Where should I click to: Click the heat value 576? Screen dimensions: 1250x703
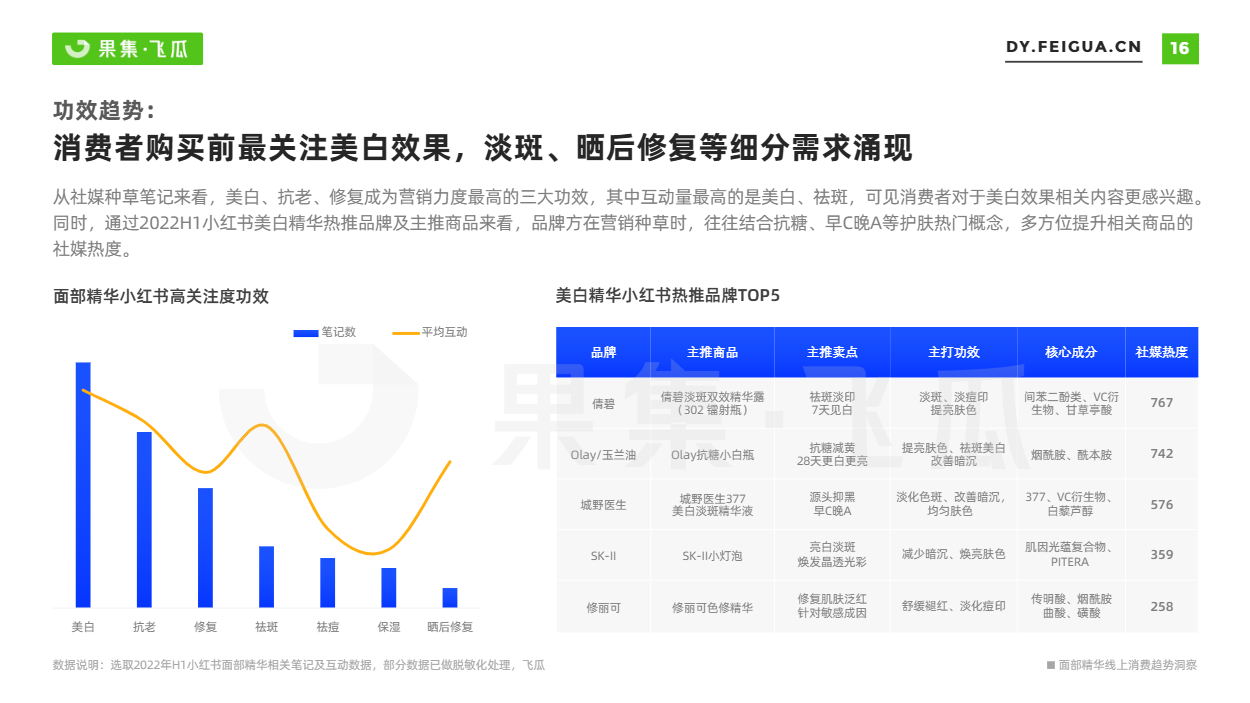pyautogui.click(x=1162, y=505)
